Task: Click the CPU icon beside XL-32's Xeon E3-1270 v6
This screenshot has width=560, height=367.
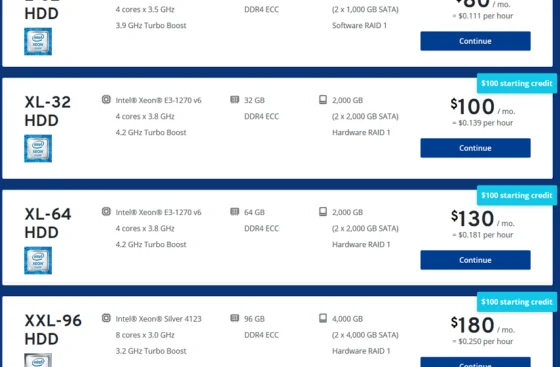Action: (106, 100)
